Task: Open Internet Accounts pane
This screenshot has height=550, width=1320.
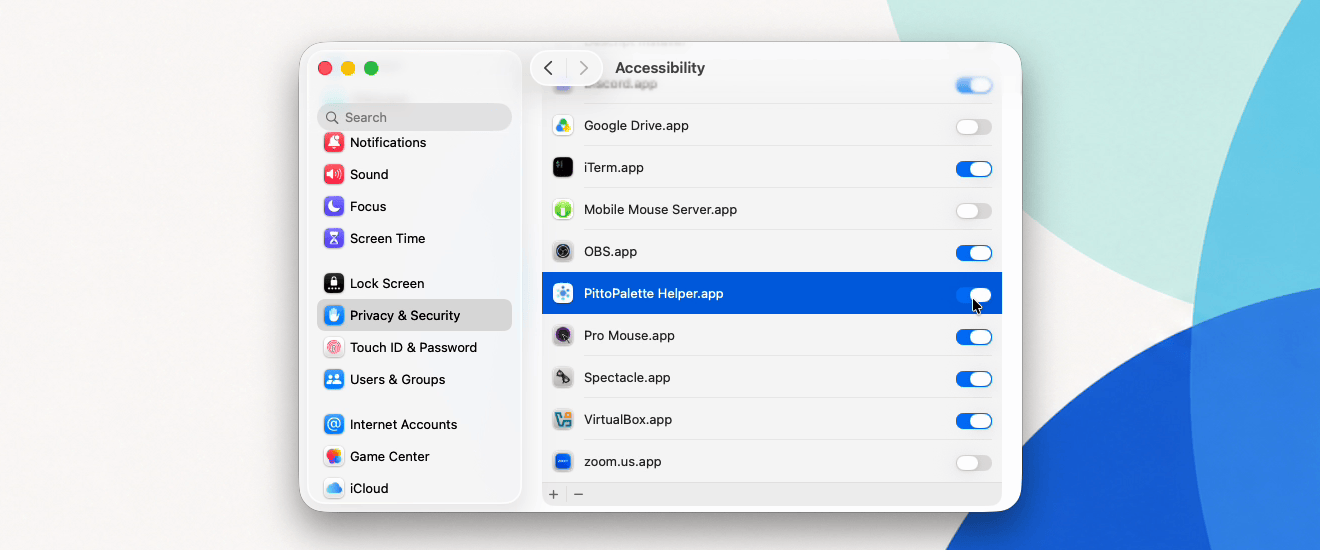Action: point(414,424)
